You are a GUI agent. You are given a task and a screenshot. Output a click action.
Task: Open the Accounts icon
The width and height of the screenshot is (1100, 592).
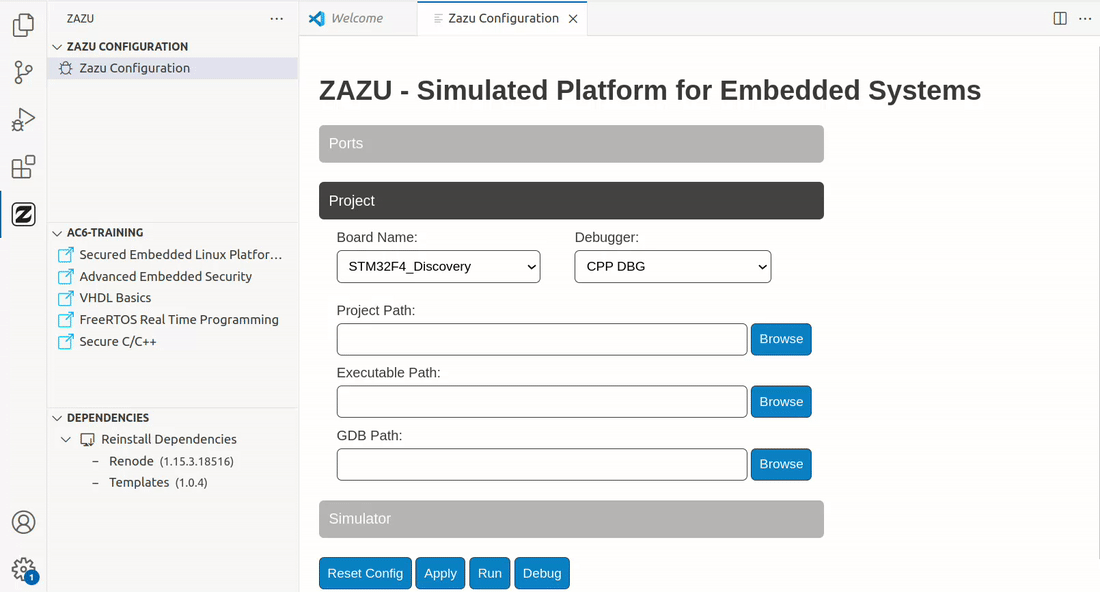23,522
